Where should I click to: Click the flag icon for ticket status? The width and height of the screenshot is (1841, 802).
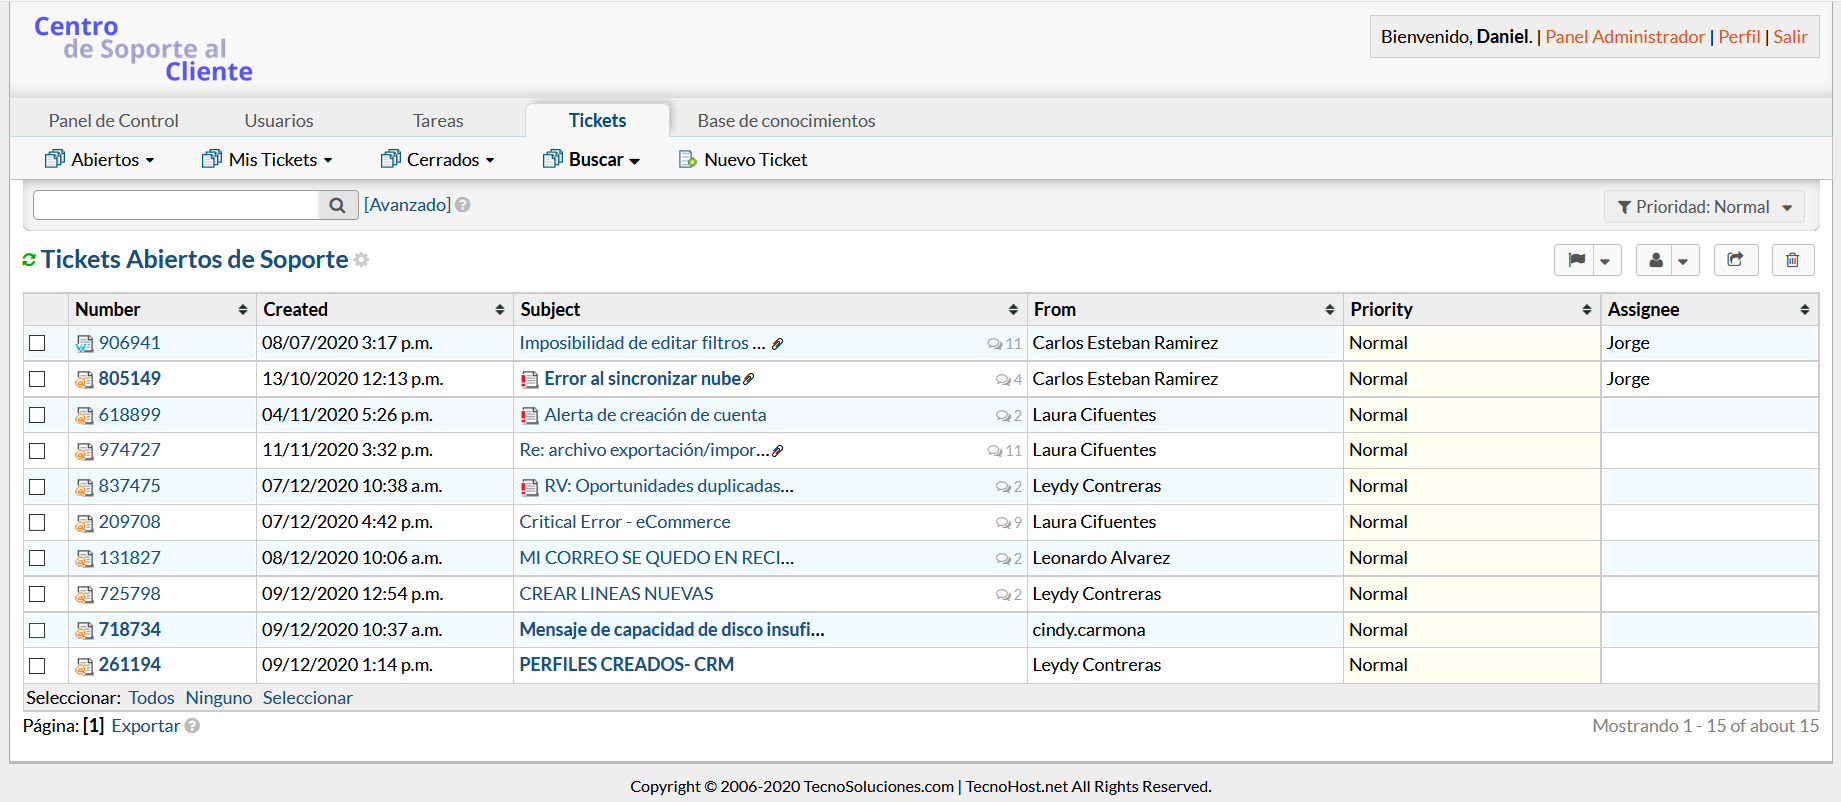pos(1576,260)
